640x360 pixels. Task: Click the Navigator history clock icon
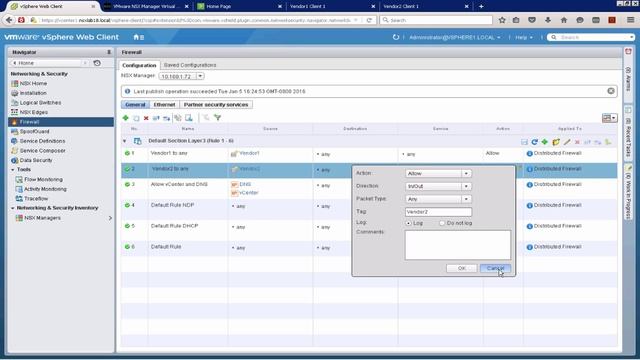click(x=97, y=63)
